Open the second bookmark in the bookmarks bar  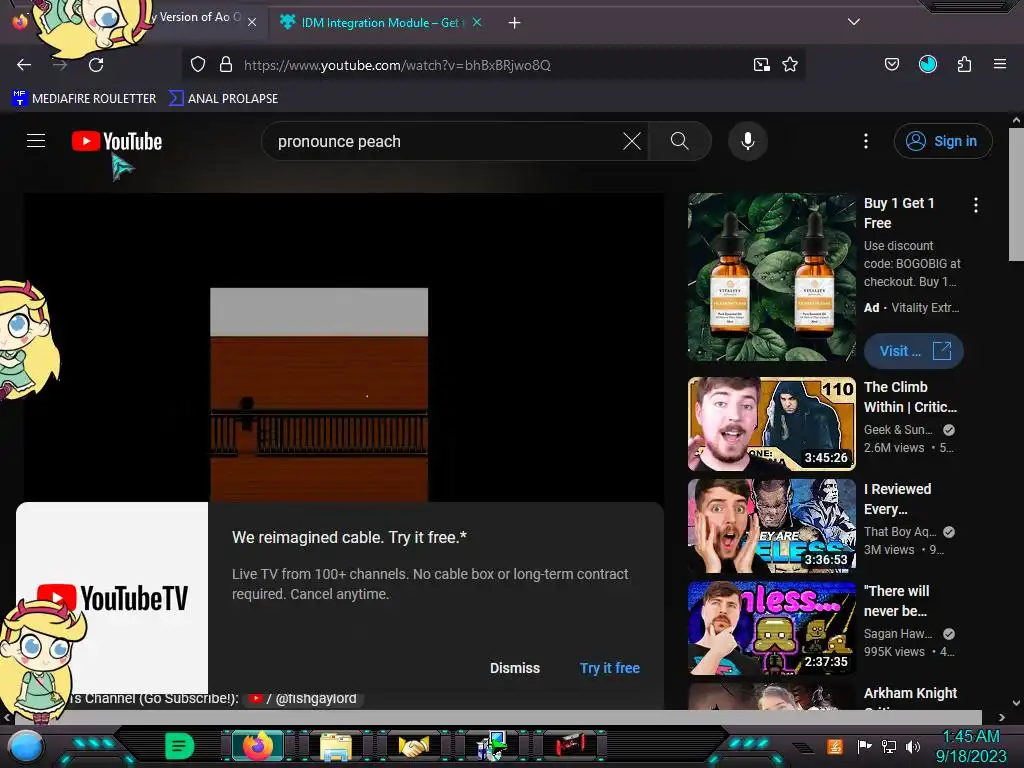[x=223, y=99]
